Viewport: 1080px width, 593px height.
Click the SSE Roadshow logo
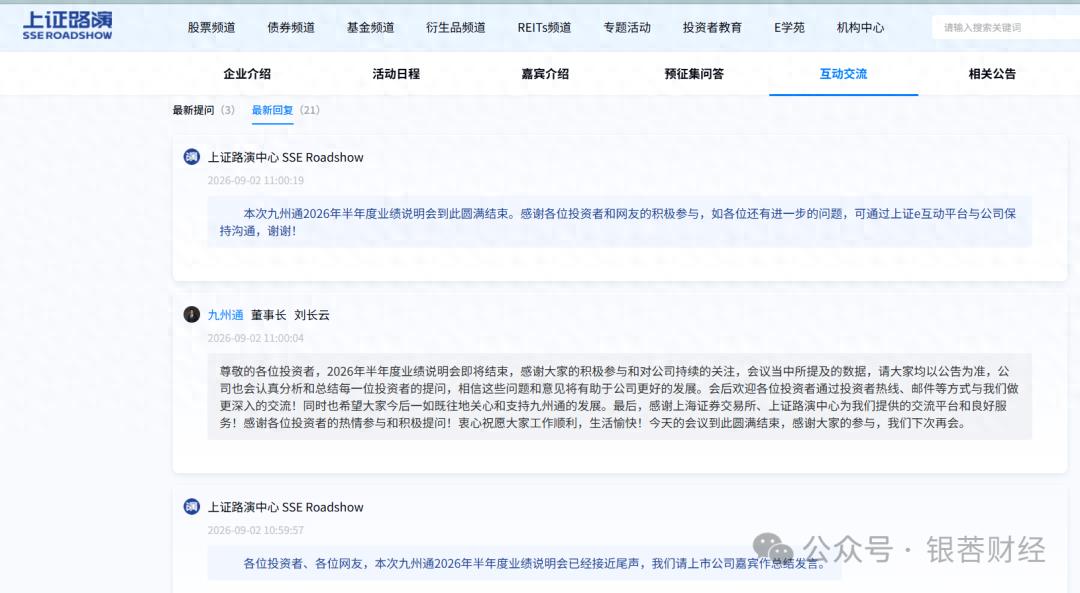tap(67, 26)
